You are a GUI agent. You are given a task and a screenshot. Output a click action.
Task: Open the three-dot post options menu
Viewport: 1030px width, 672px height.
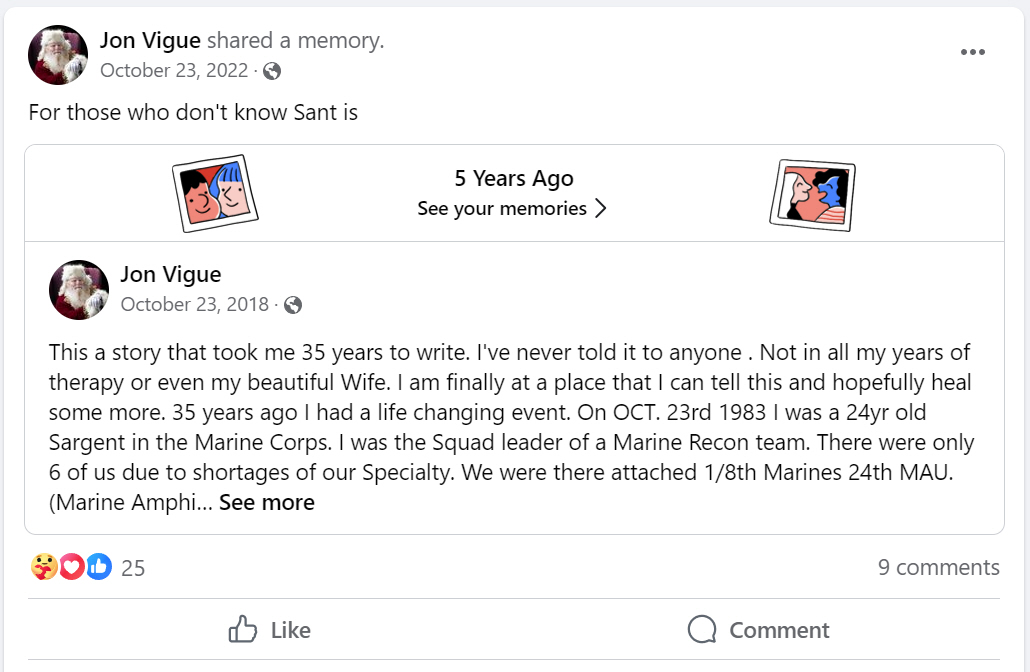pos(972,53)
